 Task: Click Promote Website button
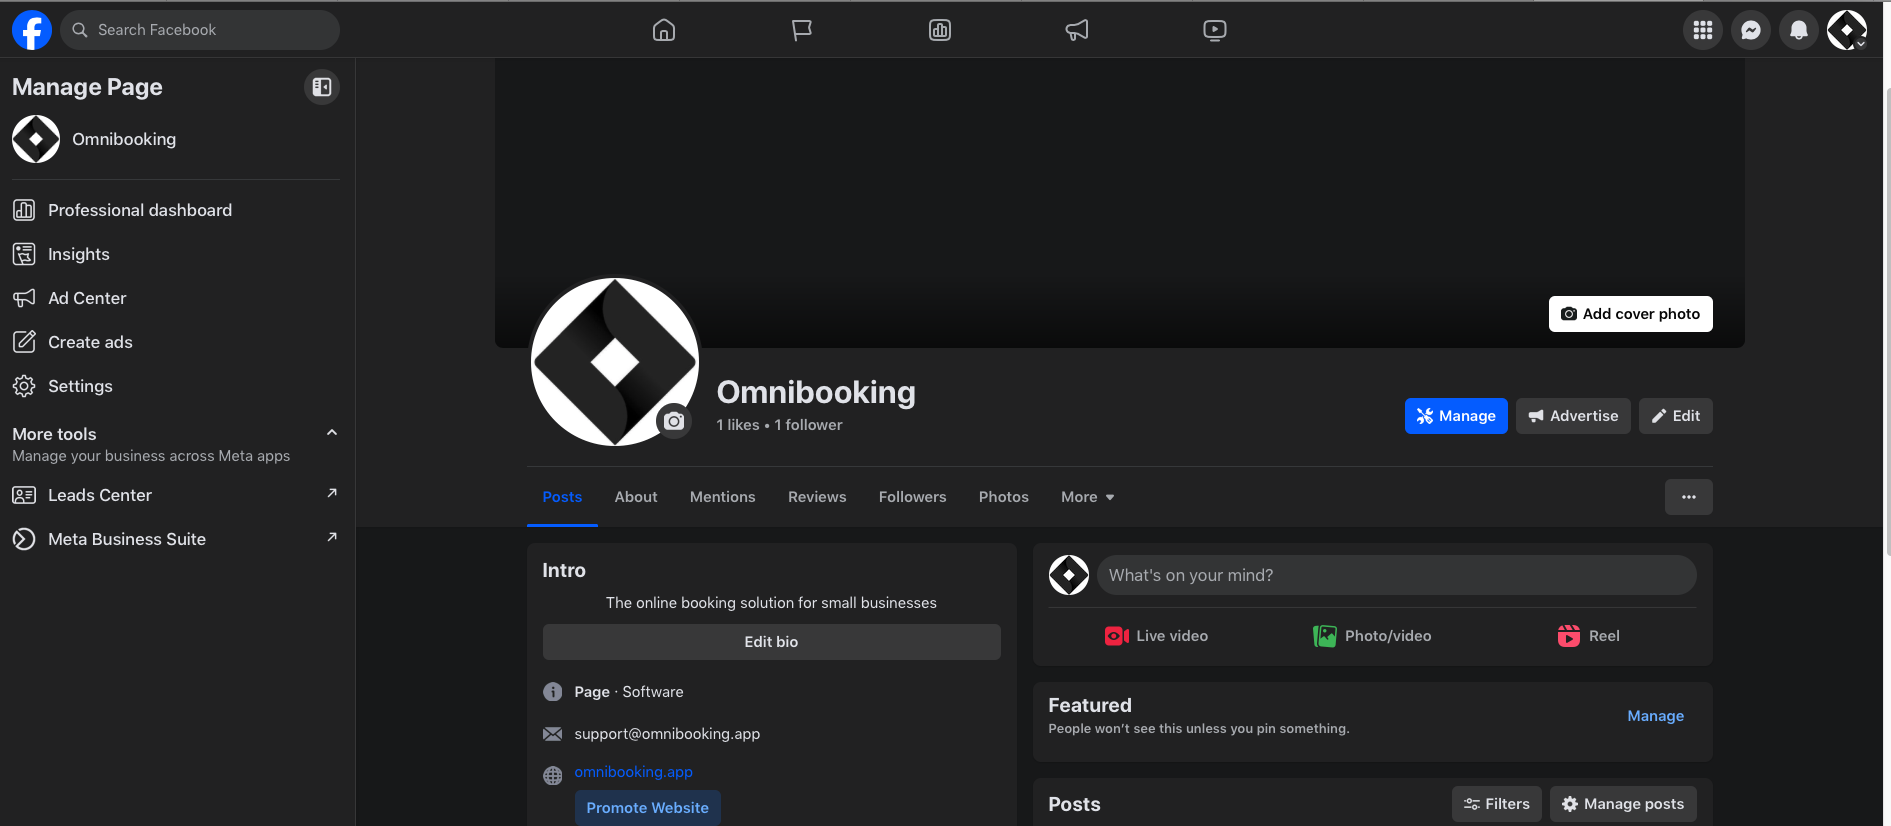click(x=647, y=808)
